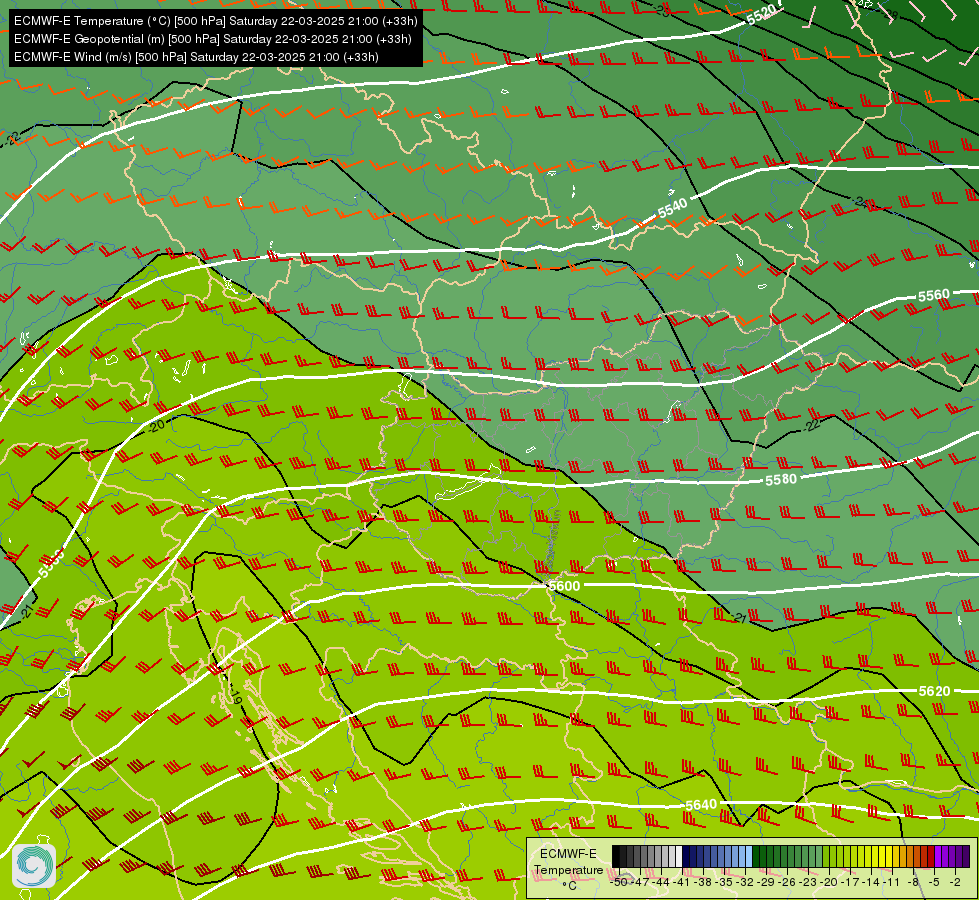Image resolution: width=979 pixels, height=900 pixels.
Task: Click the -41 value under the colorbar
Action: tap(682, 883)
